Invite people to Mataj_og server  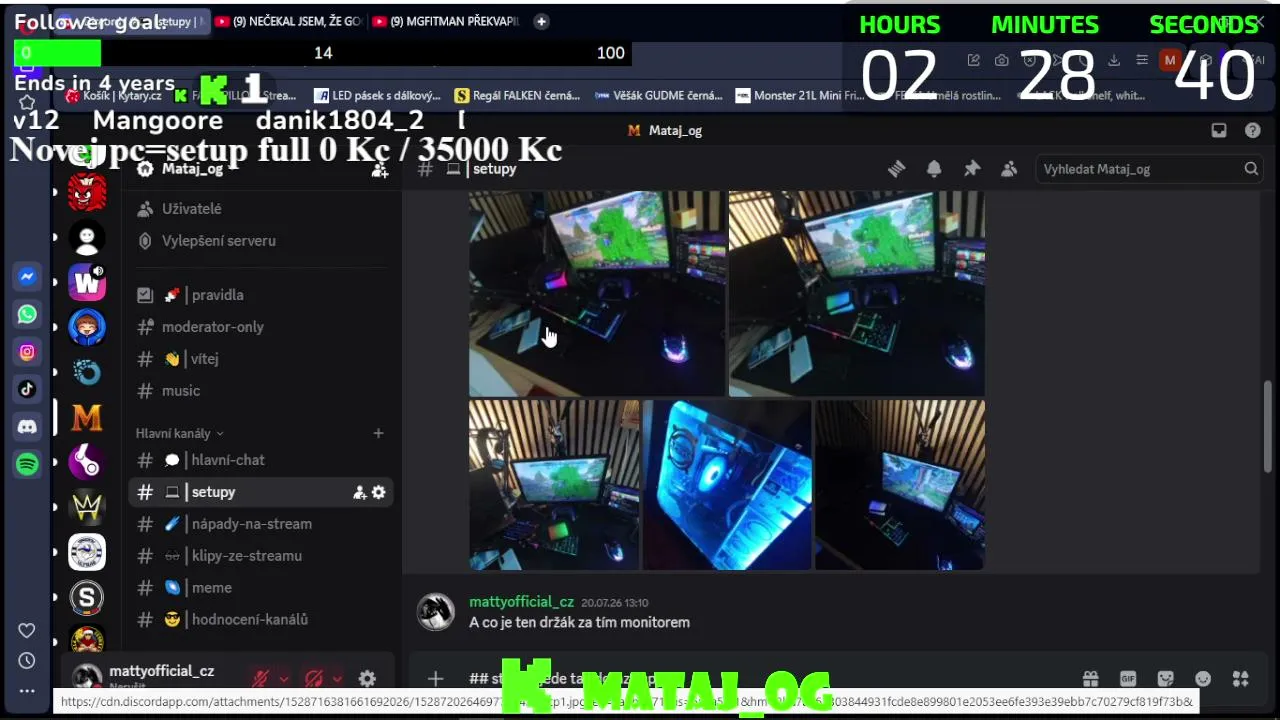380,170
